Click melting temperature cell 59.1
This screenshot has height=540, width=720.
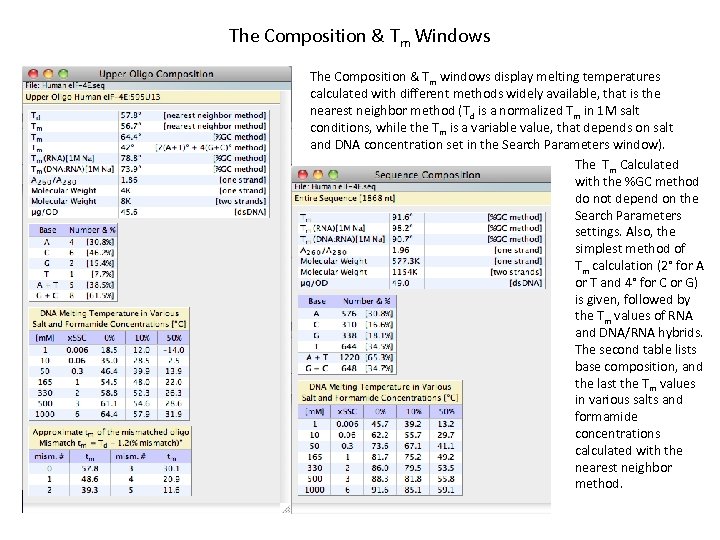446,489
